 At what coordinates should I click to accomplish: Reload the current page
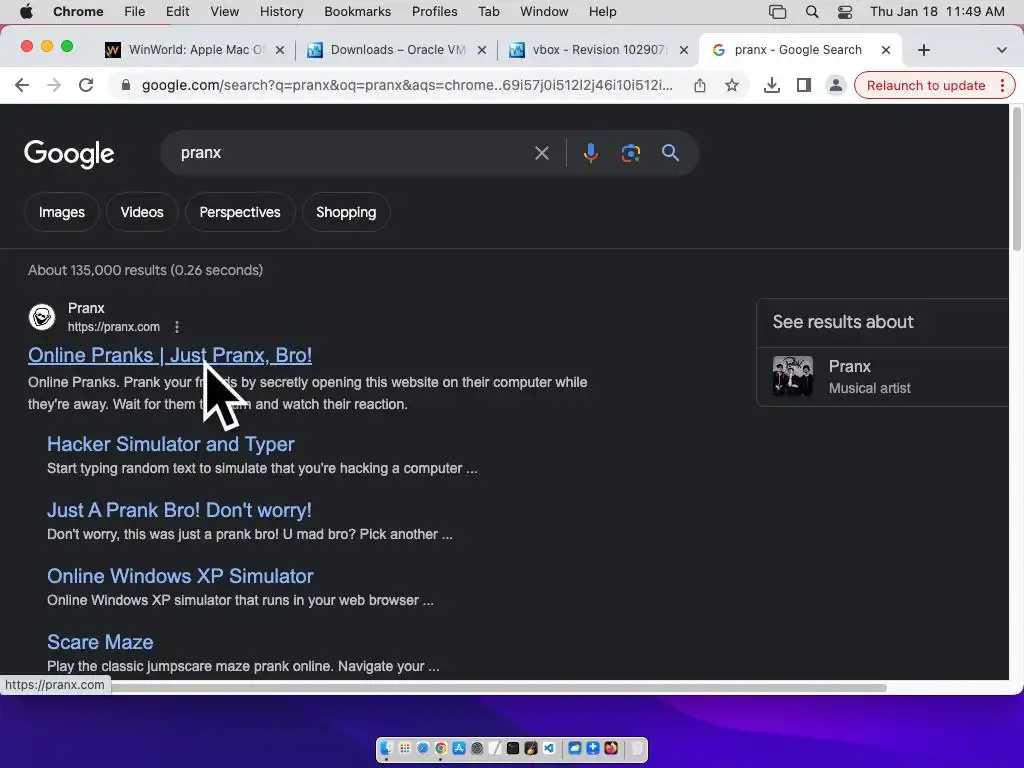click(86, 85)
